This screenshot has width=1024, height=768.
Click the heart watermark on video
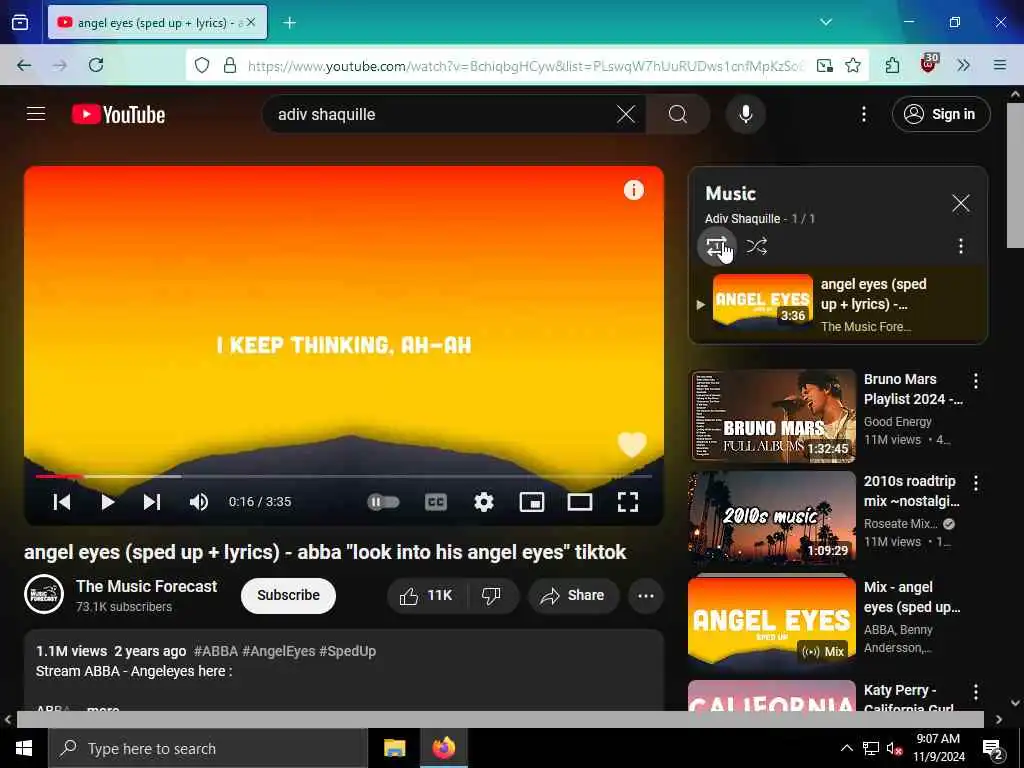point(632,444)
